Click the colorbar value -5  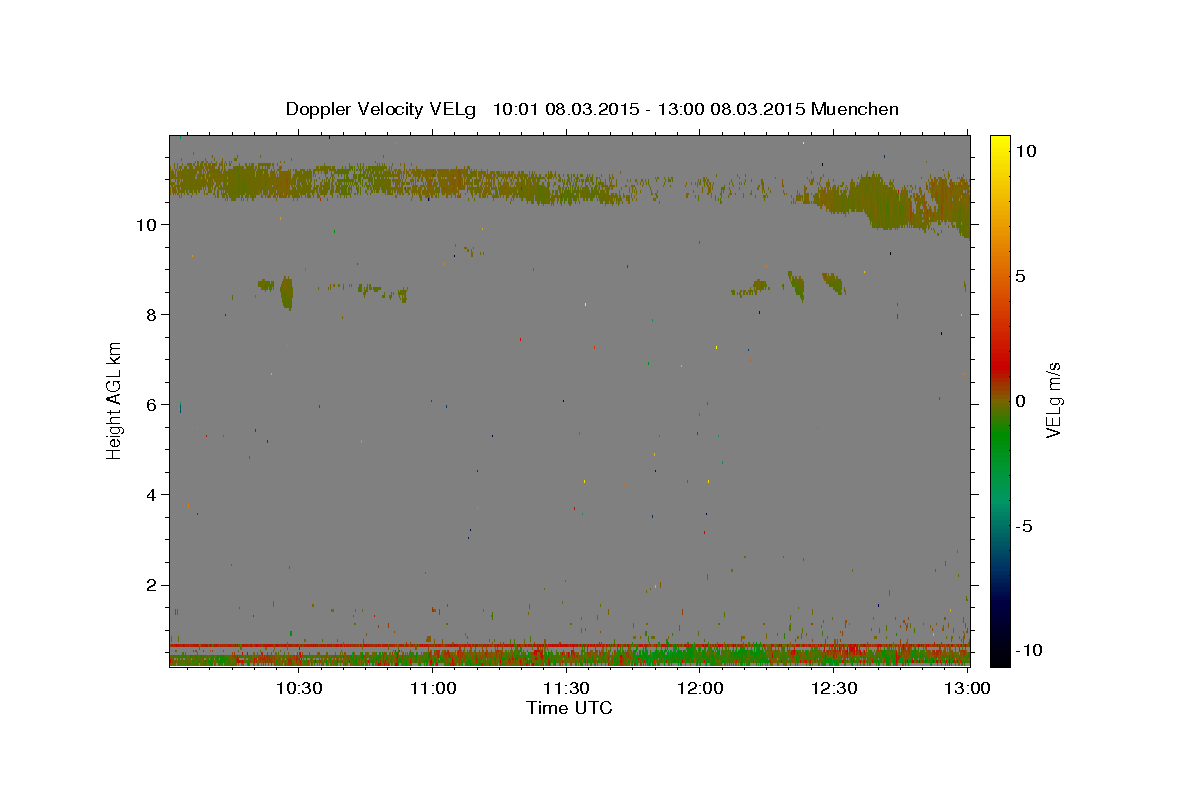[1024, 526]
